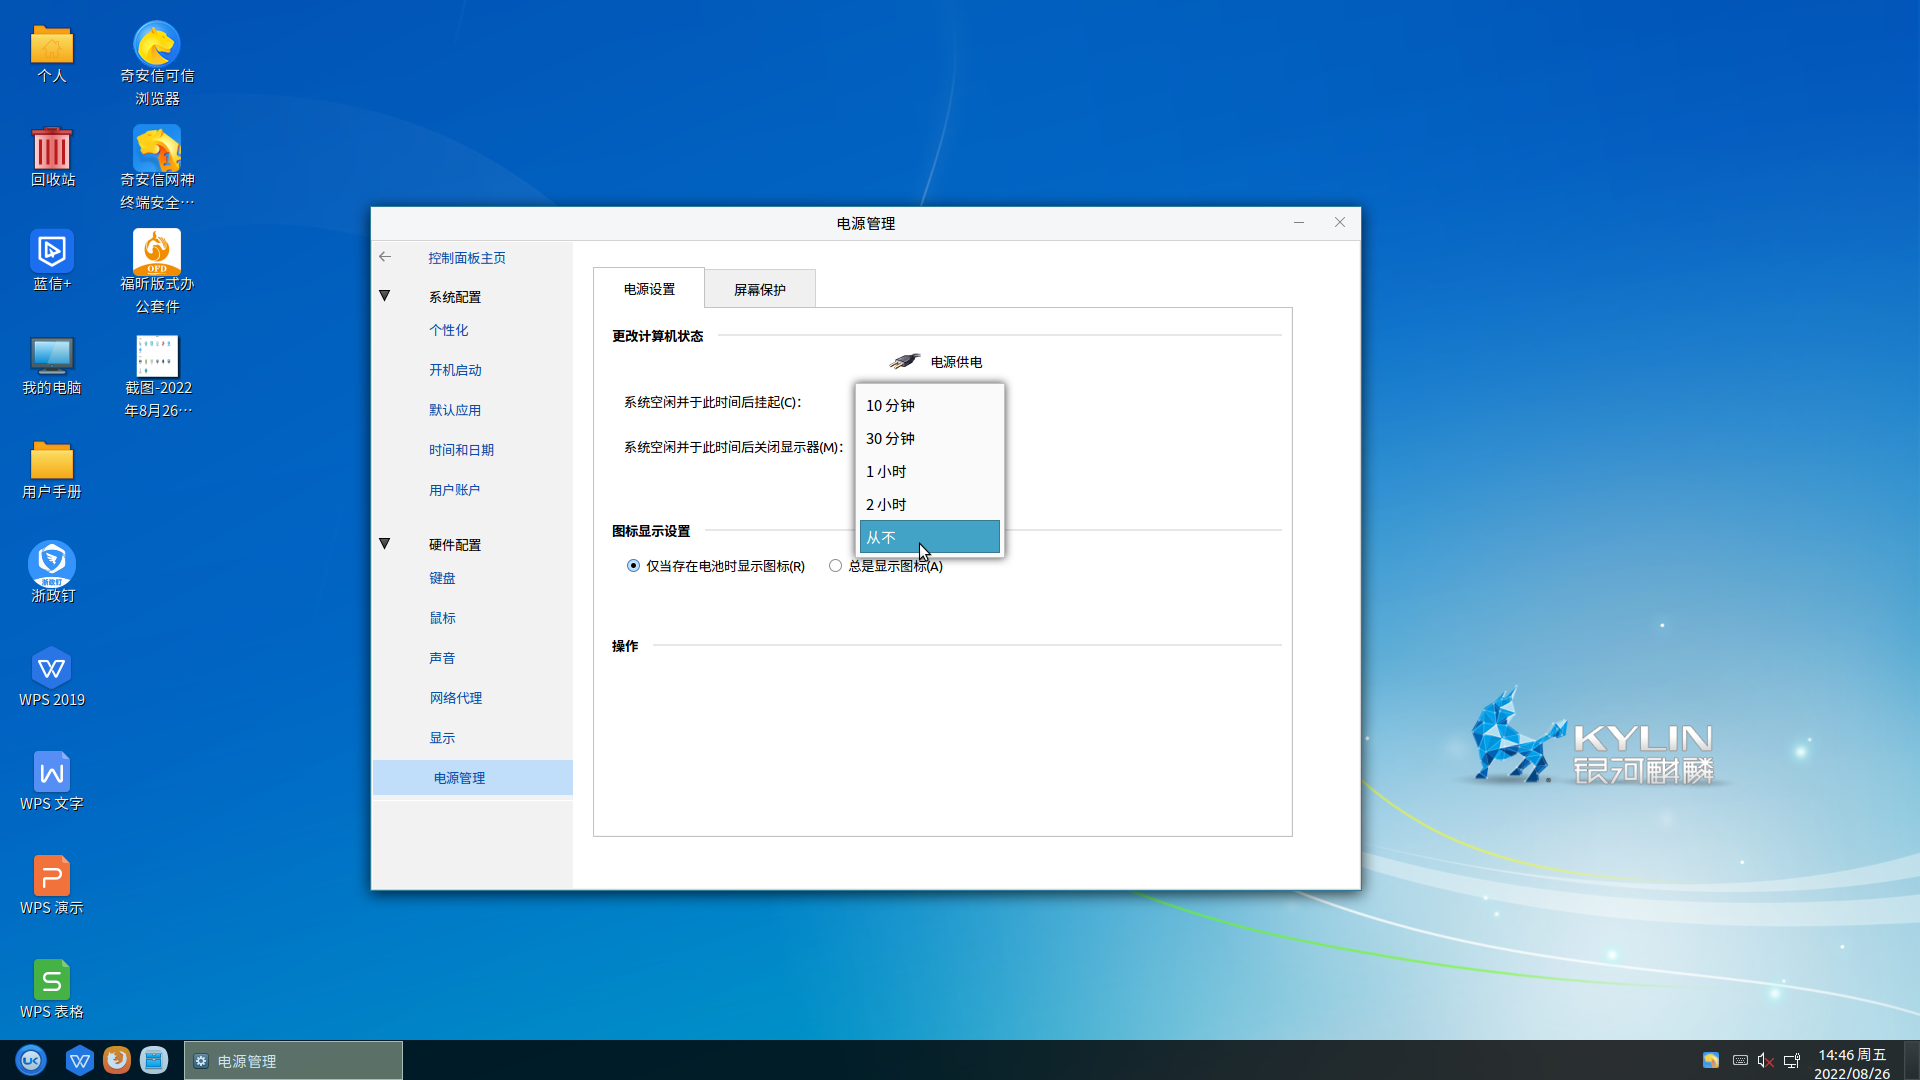
Task: Open 时间和日期 settings
Action: 461,450
